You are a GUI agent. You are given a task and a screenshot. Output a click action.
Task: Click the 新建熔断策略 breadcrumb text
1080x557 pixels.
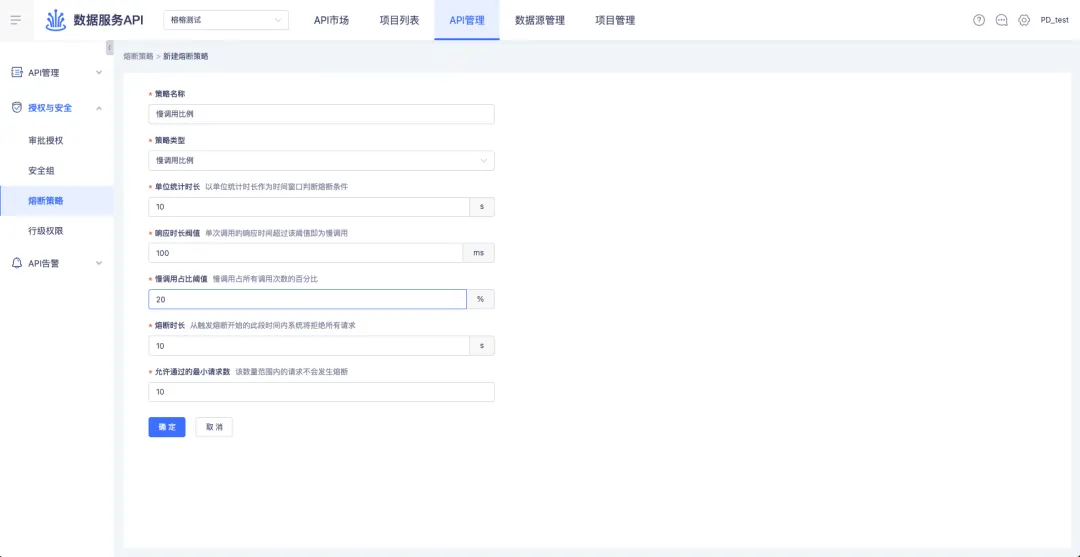pyautogui.click(x=185, y=56)
